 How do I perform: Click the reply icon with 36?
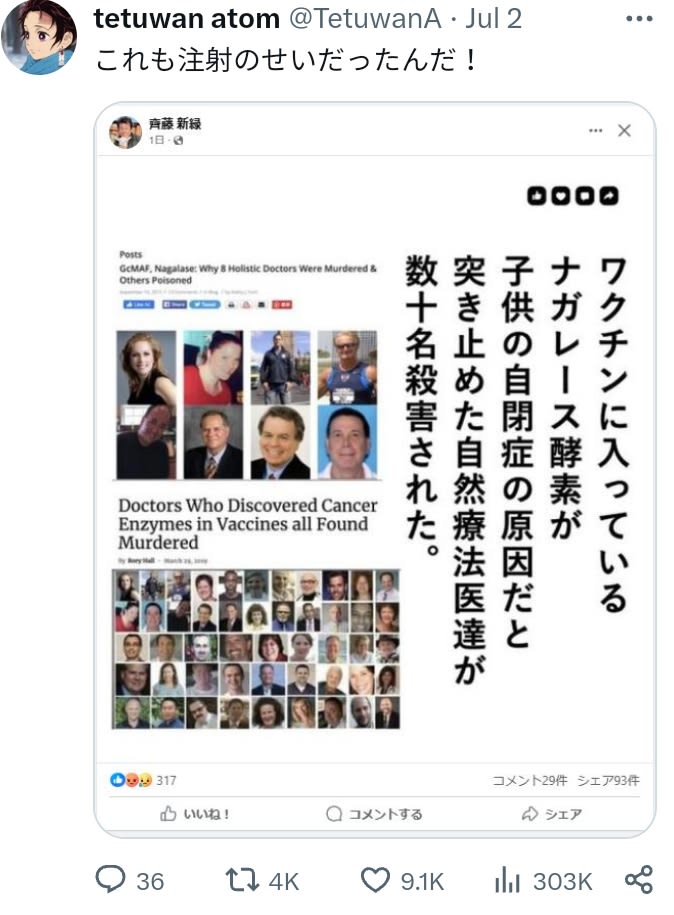tap(130, 880)
